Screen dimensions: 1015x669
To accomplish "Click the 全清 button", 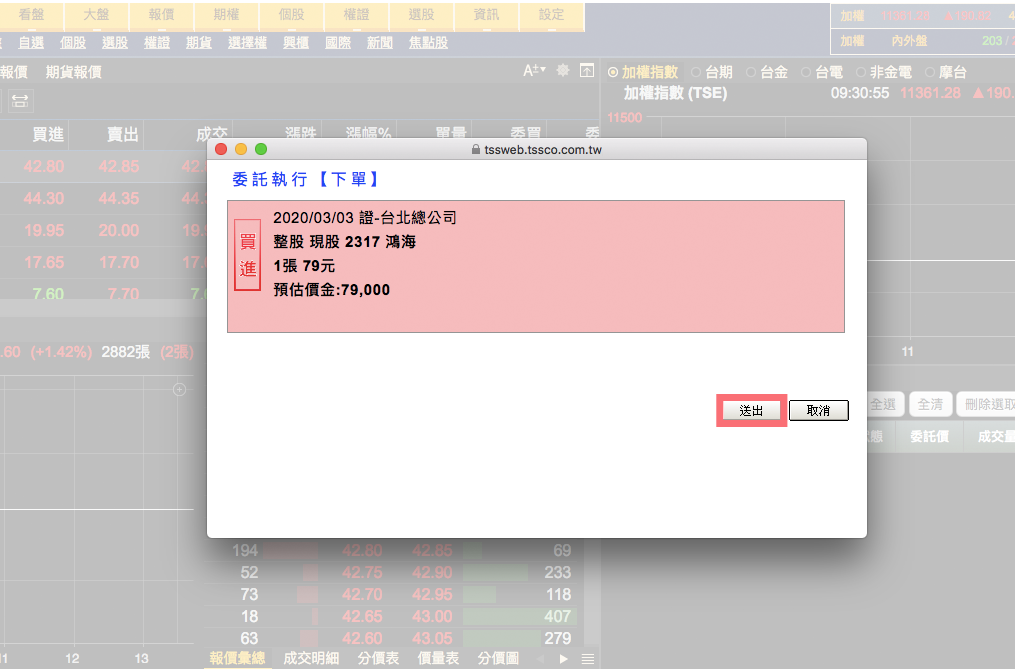I will pyautogui.click(x=930, y=405).
